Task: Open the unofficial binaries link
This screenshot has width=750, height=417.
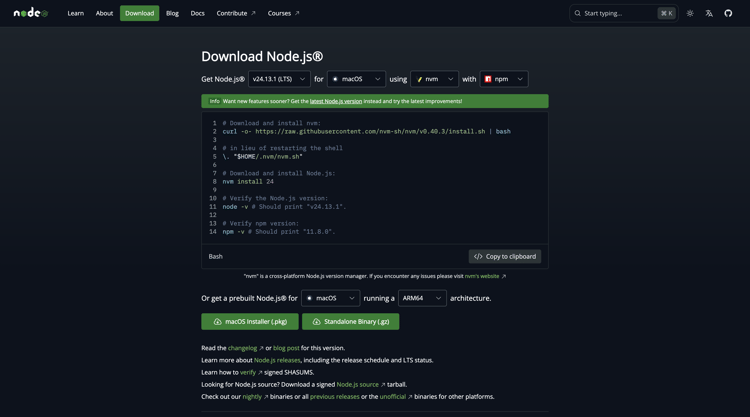Action: coord(396,396)
